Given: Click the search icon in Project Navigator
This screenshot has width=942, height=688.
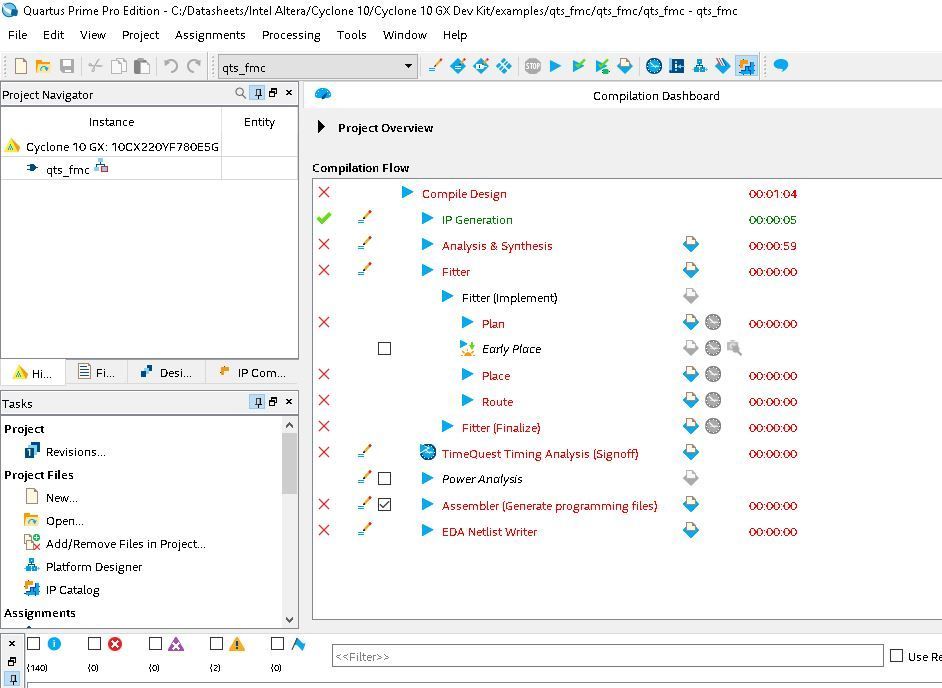Looking at the screenshot, I should (x=240, y=93).
